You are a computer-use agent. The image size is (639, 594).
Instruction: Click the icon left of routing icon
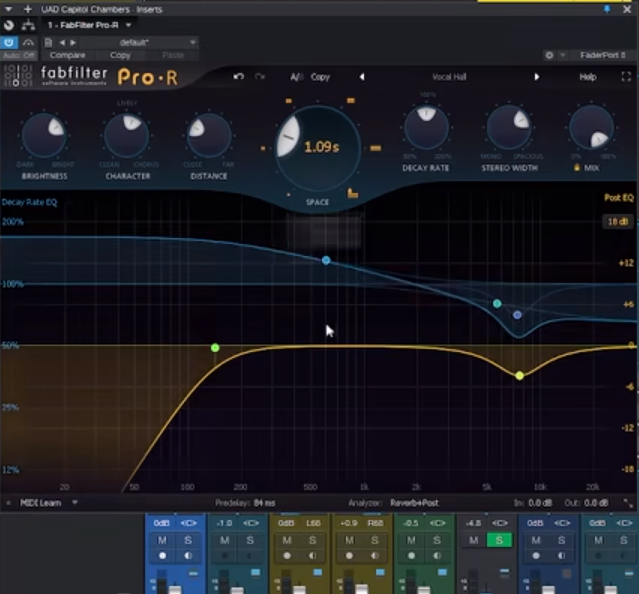(9, 25)
